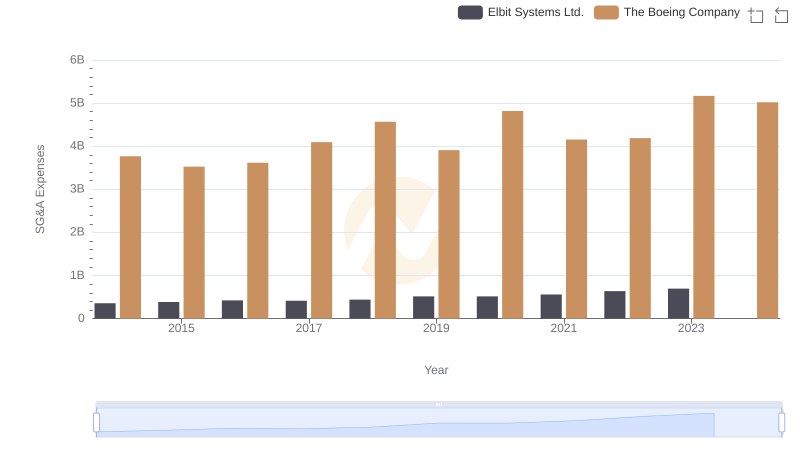This screenshot has height=461, width=800.
Task: Click Boeing bar for 2017
Action: click(x=321, y=230)
